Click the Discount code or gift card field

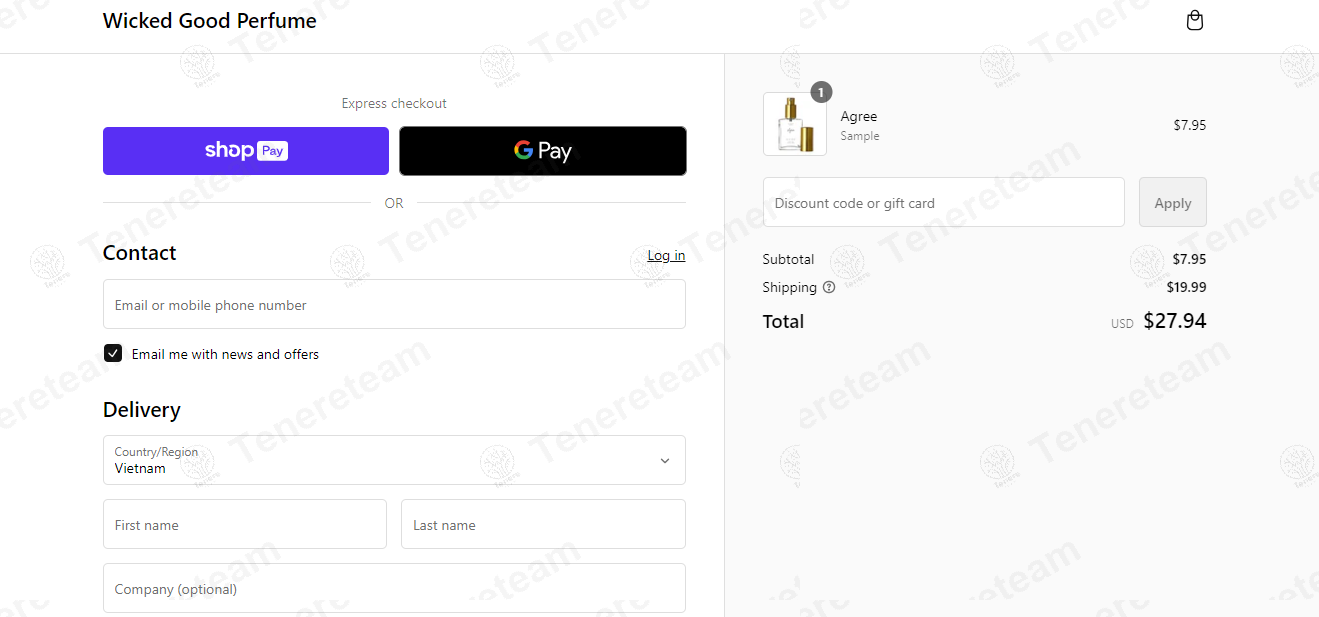pyautogui.click(x=944, y=202)
